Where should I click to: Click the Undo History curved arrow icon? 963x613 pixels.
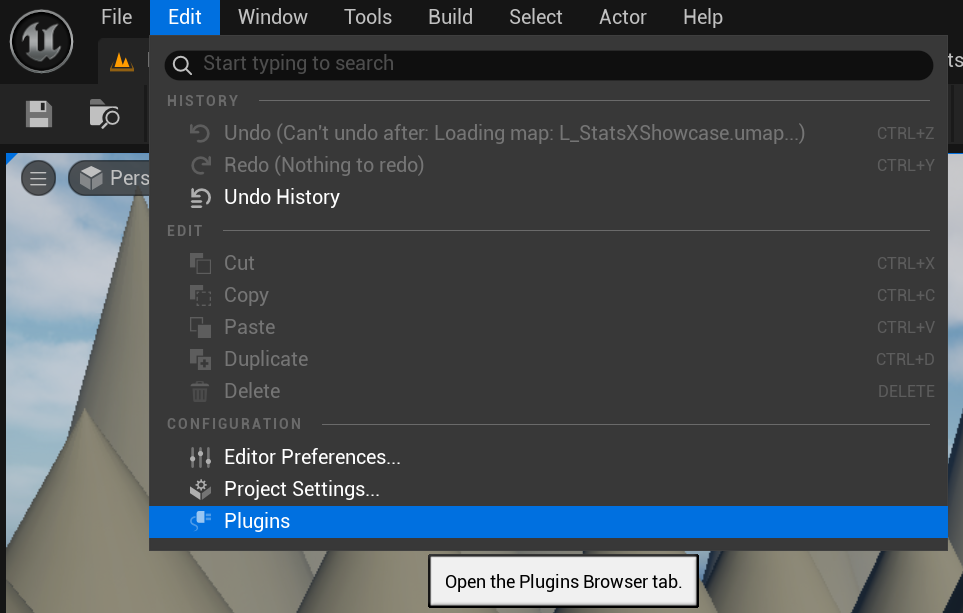[x=199, y=197]
